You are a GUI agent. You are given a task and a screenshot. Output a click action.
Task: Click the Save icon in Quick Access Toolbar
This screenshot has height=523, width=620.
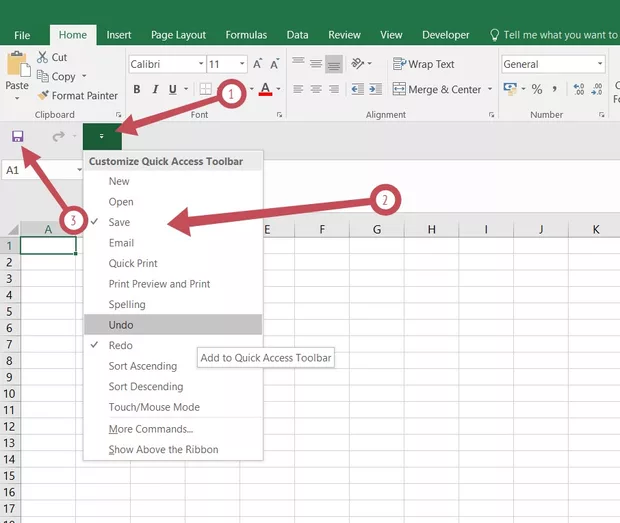pyautogui.click(x=17, y=136)
